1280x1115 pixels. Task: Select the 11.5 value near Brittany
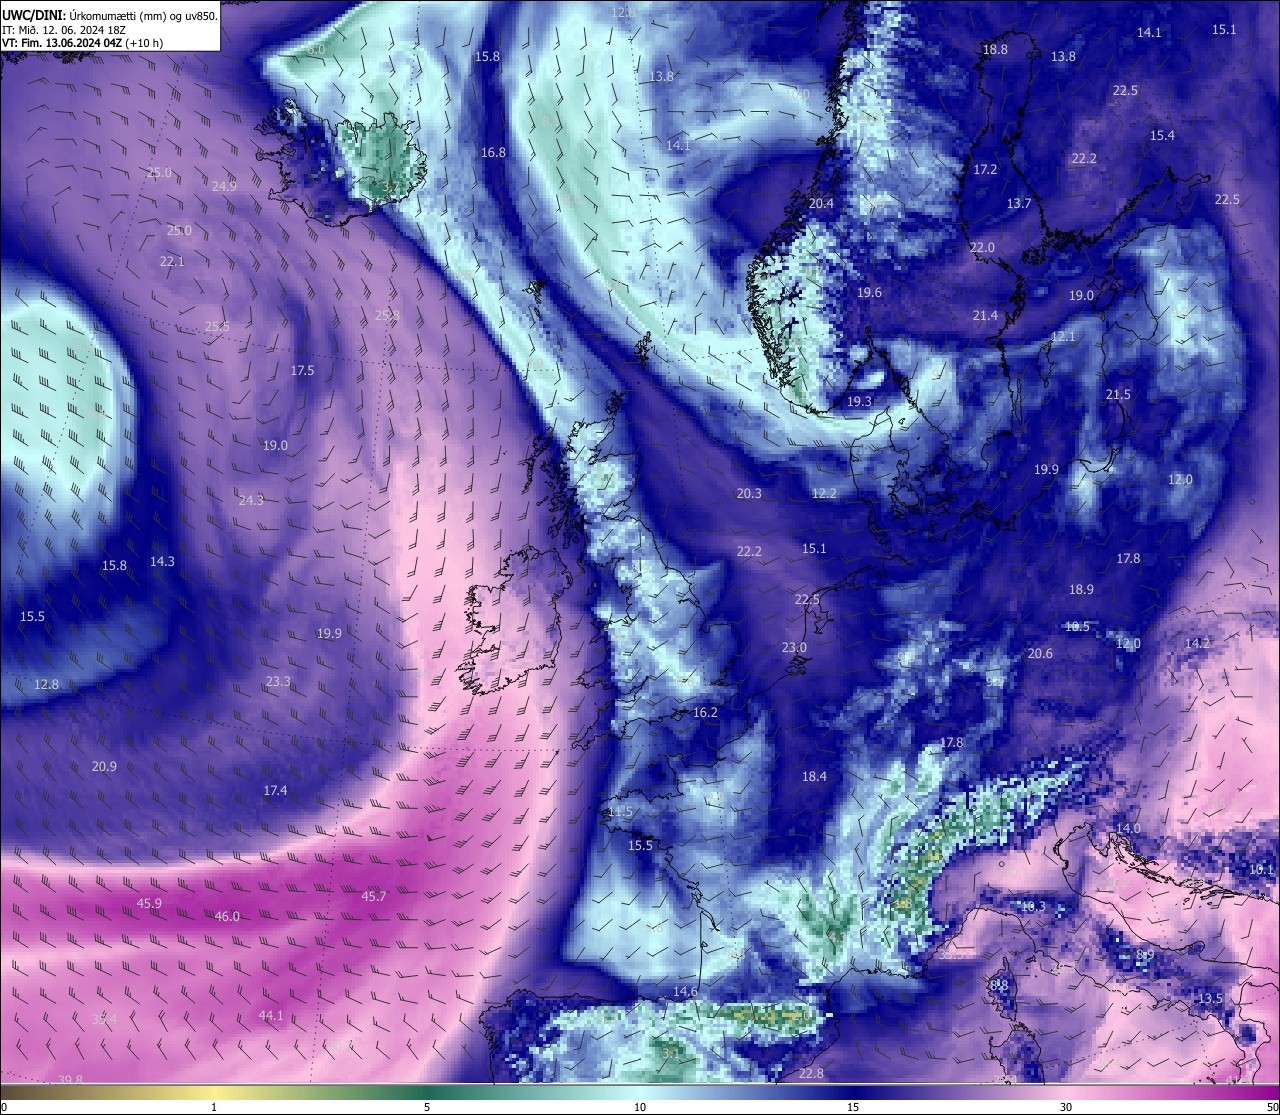coord(620,811)
